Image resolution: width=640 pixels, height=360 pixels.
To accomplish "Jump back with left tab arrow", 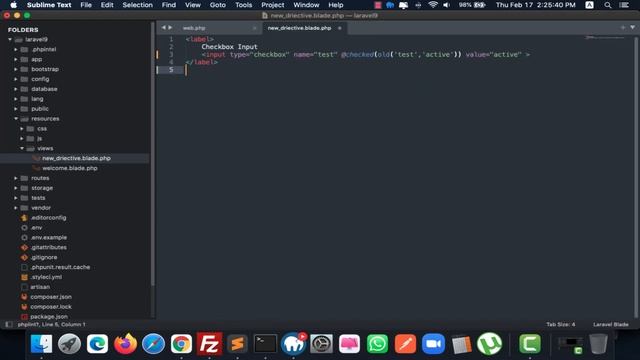I will (x=163, y=28).
